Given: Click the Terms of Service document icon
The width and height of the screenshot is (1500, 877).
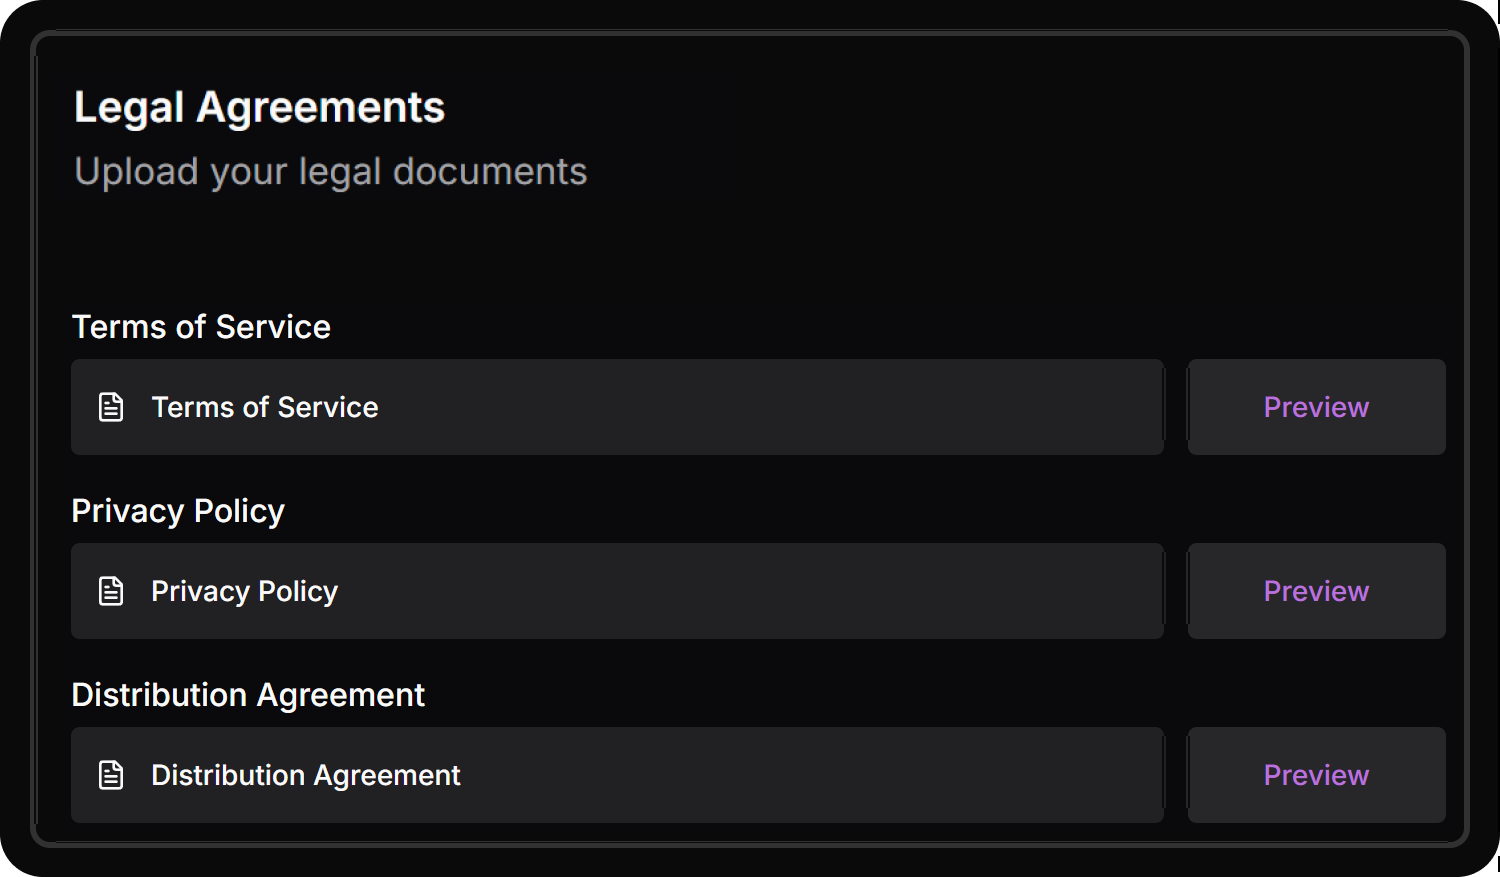Looking at the screenshot, I should point(110,407).
